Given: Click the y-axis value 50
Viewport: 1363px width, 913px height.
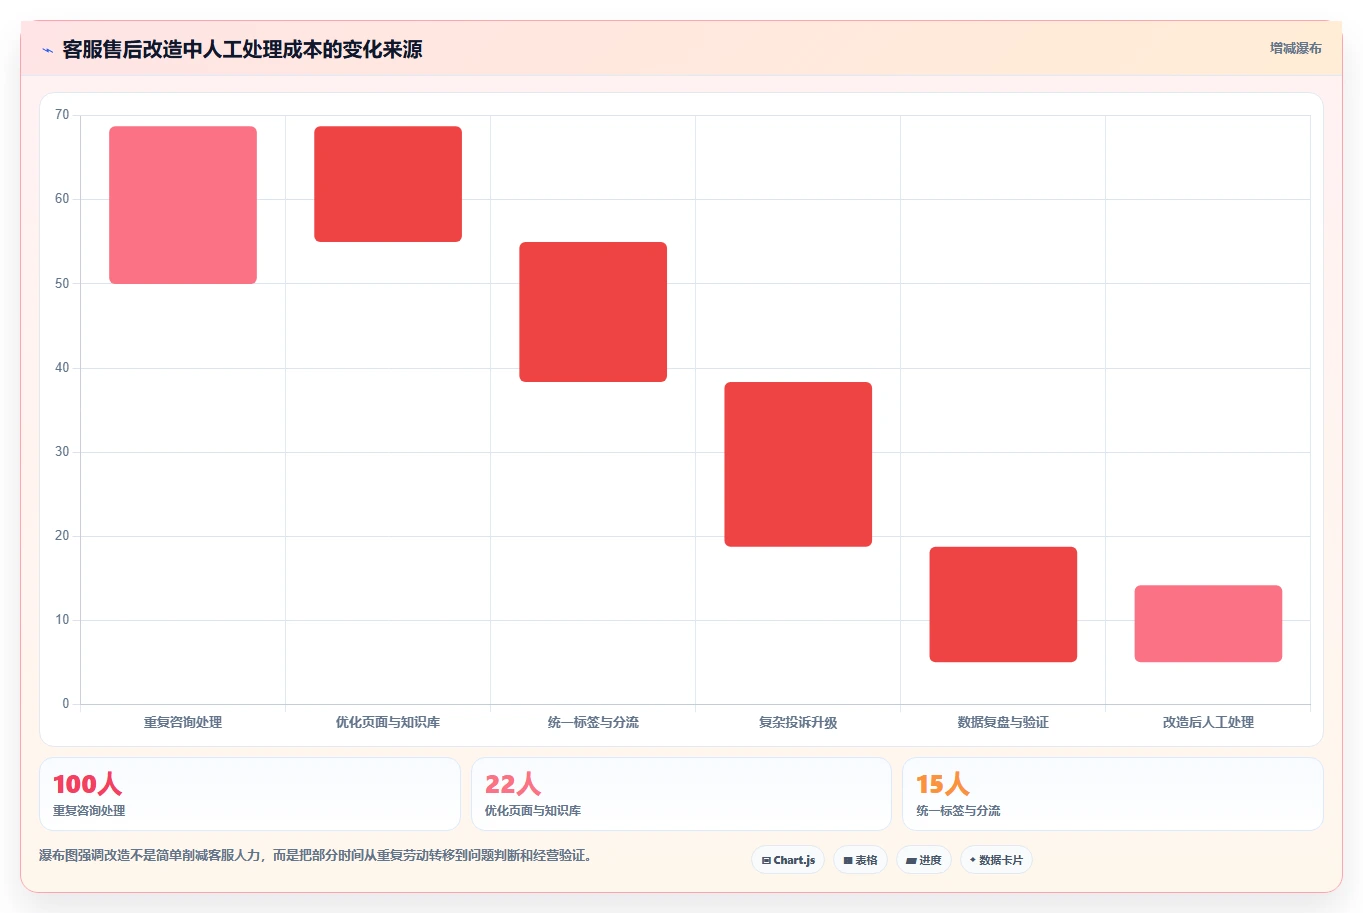Looking at the screenshot, I should pyautogui.click(x=62, y=284).
